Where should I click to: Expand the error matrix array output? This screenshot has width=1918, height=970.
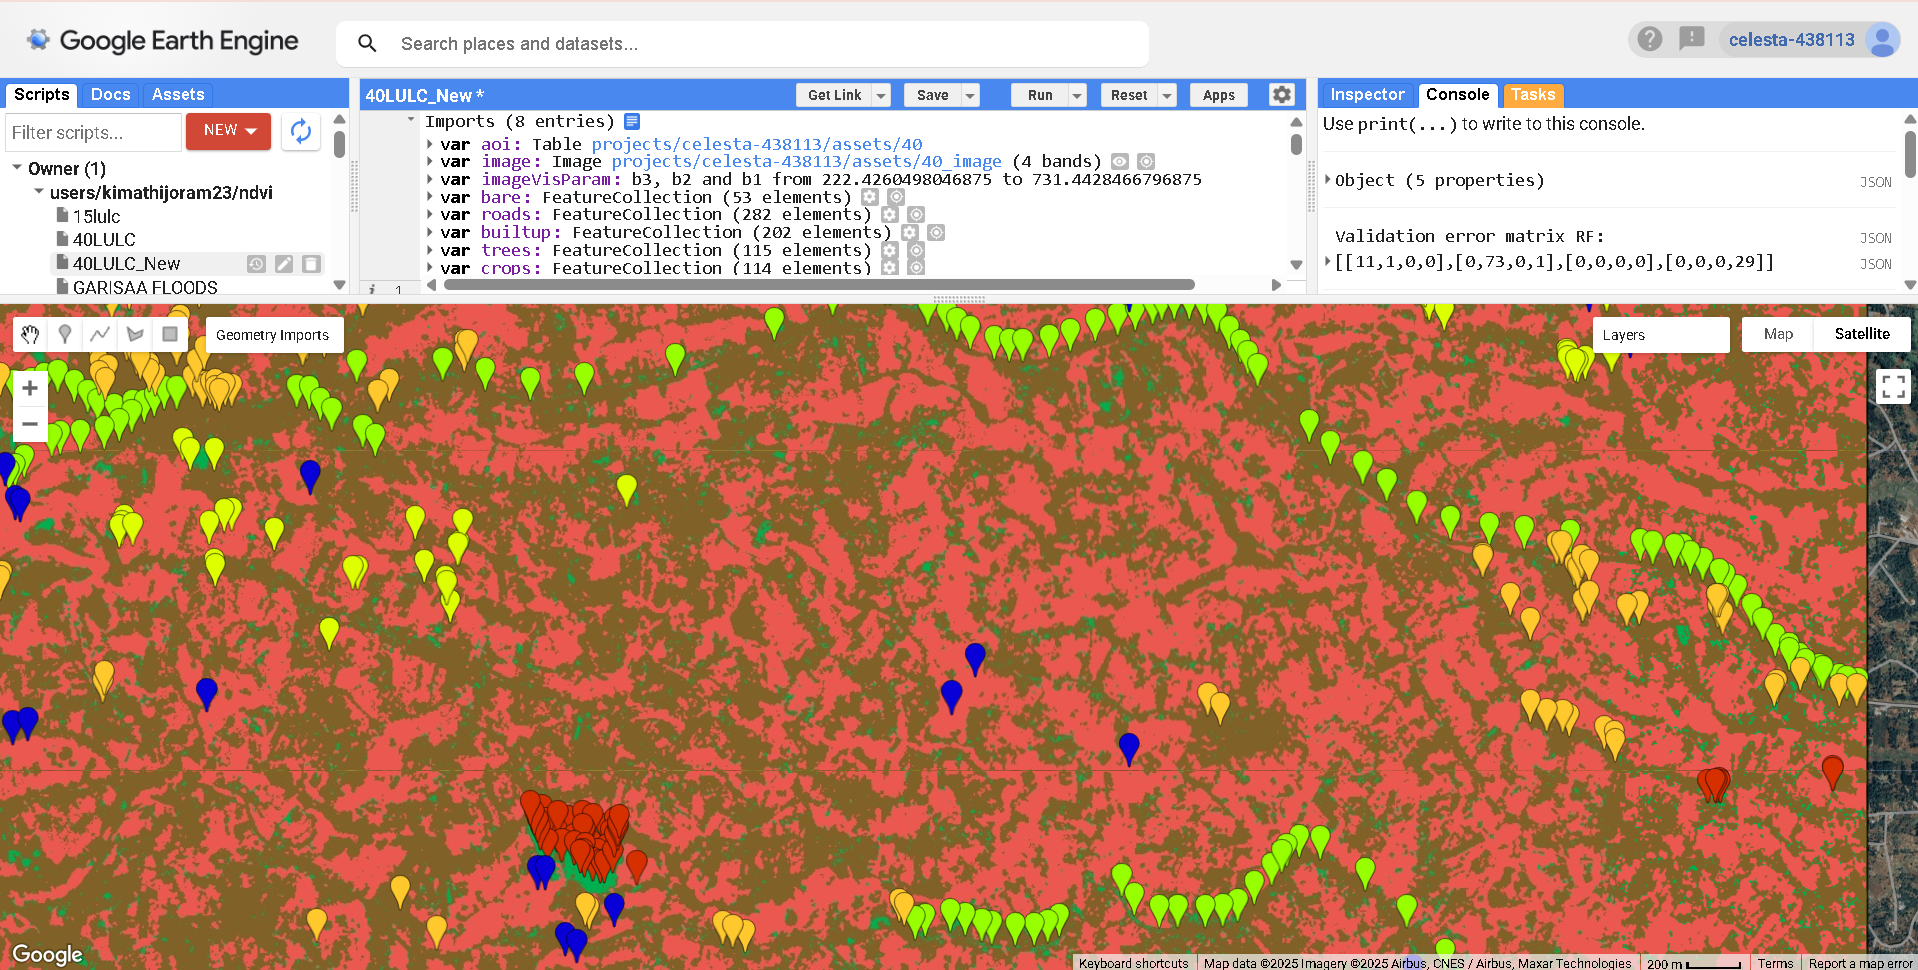(x=1328, y=261)
